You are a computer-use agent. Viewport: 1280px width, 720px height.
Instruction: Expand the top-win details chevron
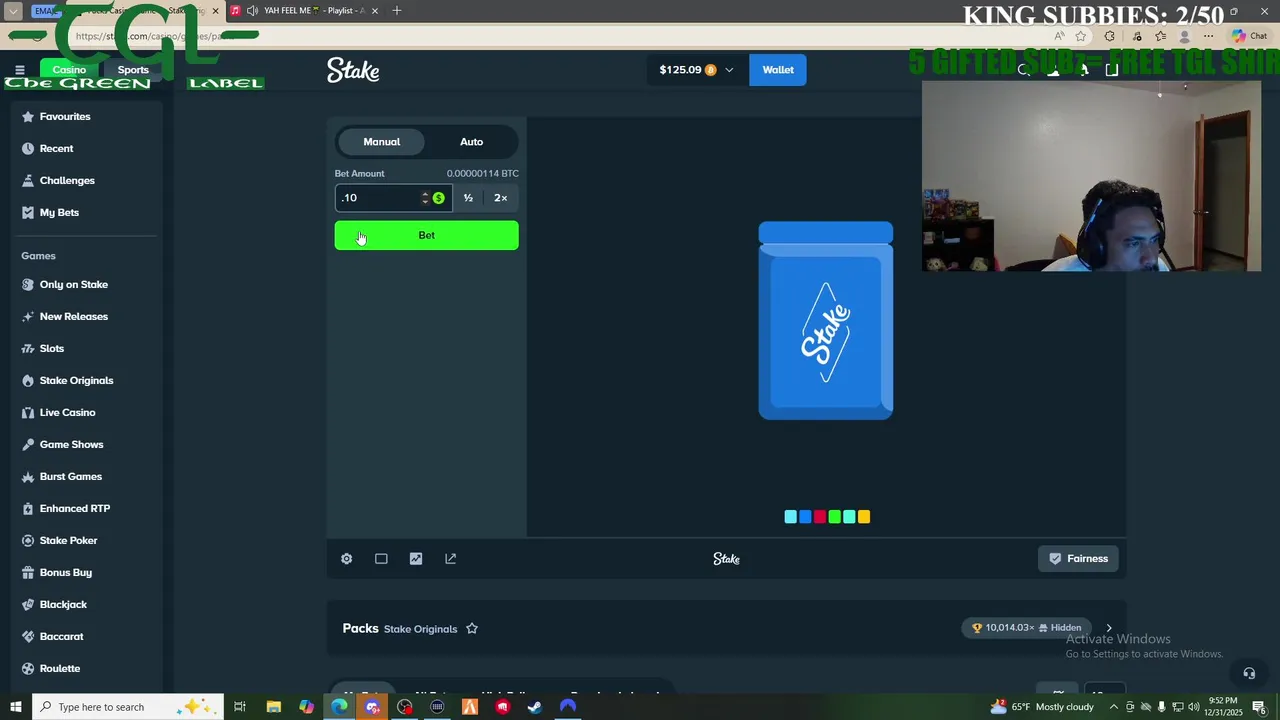1108,628
